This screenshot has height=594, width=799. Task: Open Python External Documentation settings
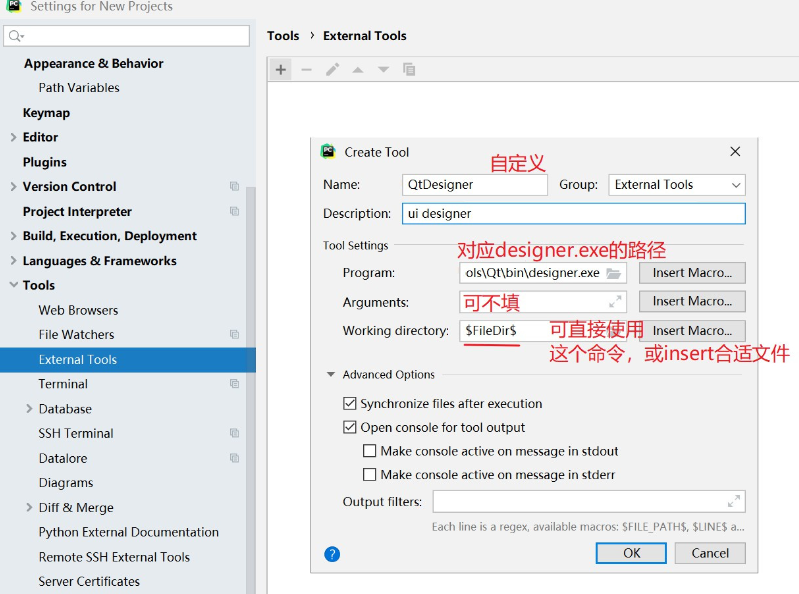pyautogui.click(x=128, y=532)
